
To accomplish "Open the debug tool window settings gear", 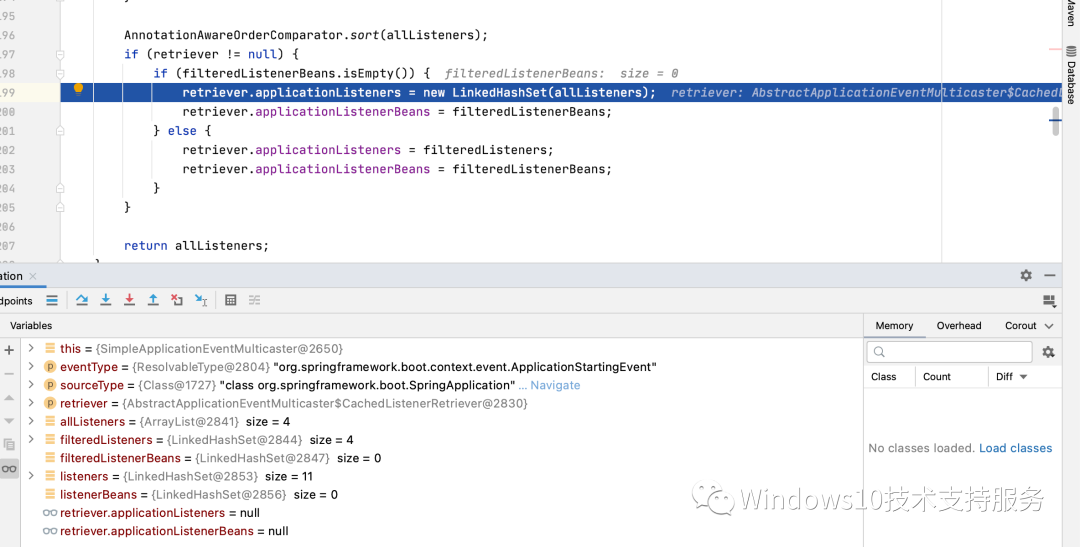I will point(1026,276).
